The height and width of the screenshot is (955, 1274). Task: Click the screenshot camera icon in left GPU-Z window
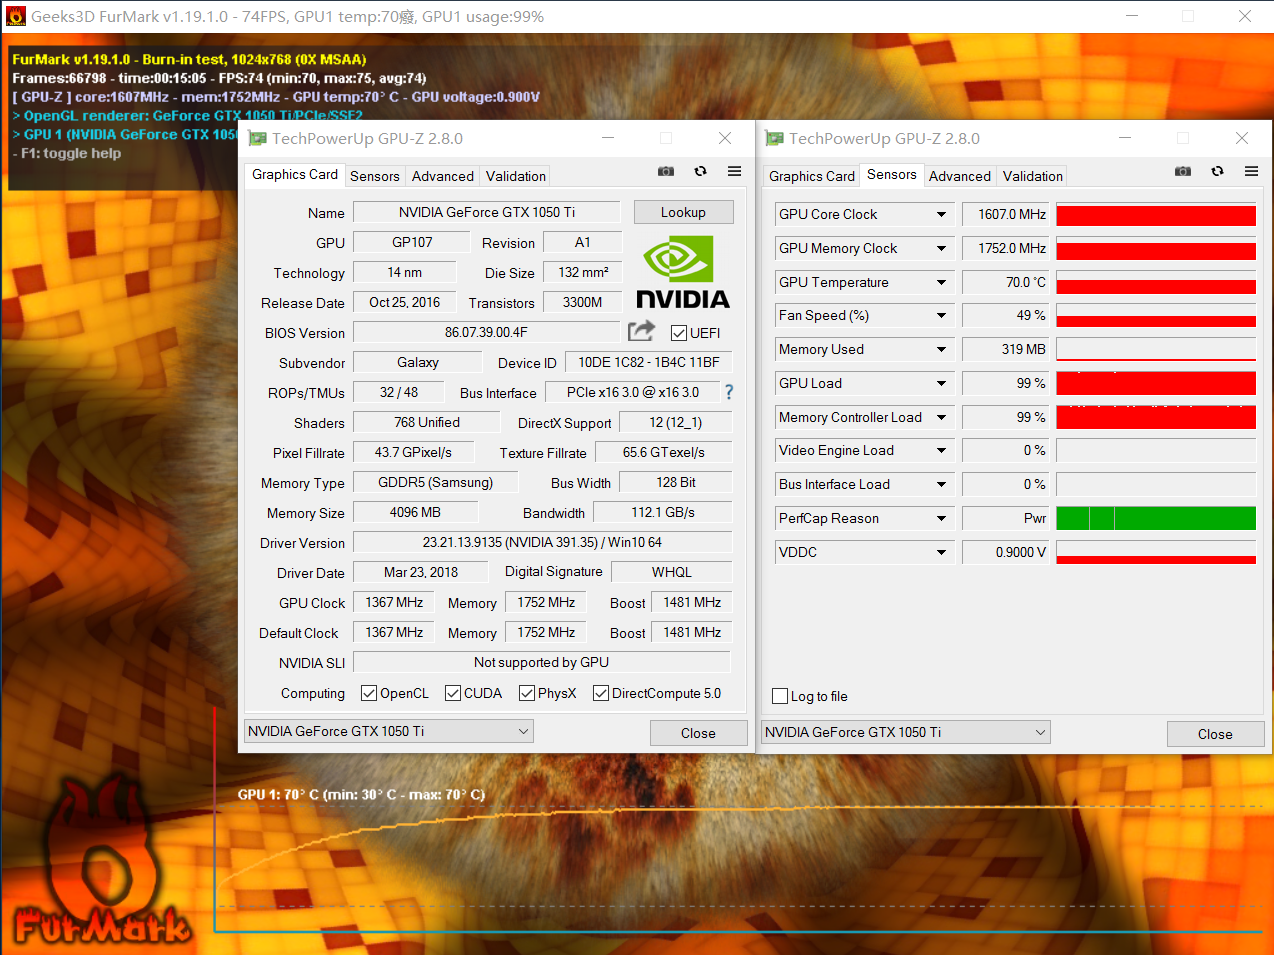666,172
